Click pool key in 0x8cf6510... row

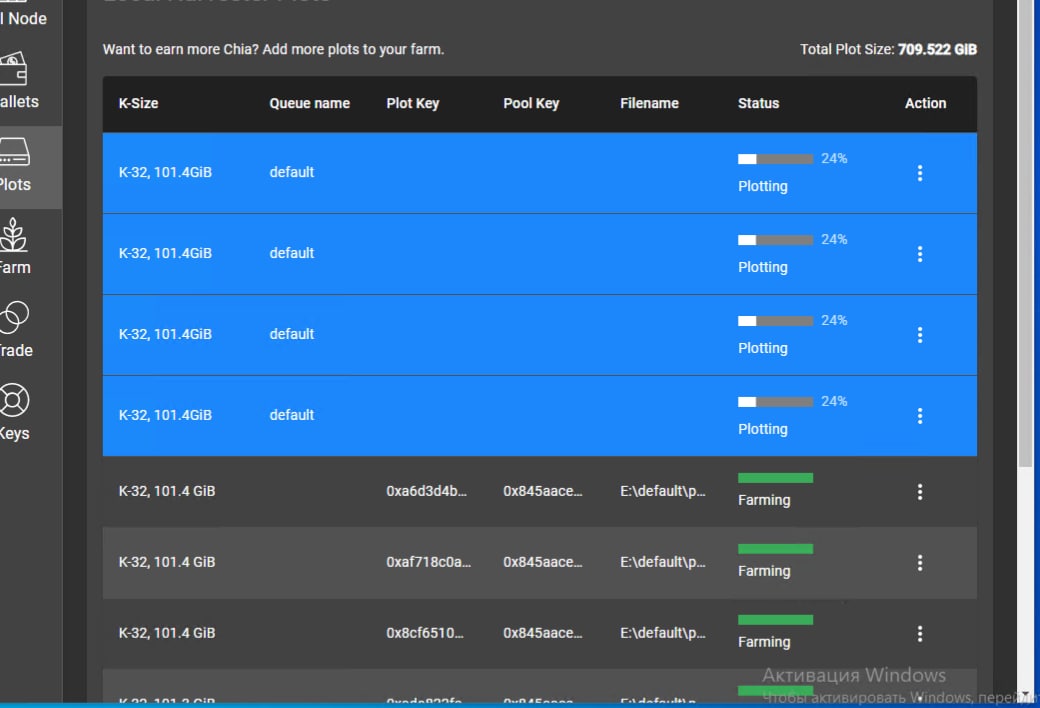(x=543, y=633)
